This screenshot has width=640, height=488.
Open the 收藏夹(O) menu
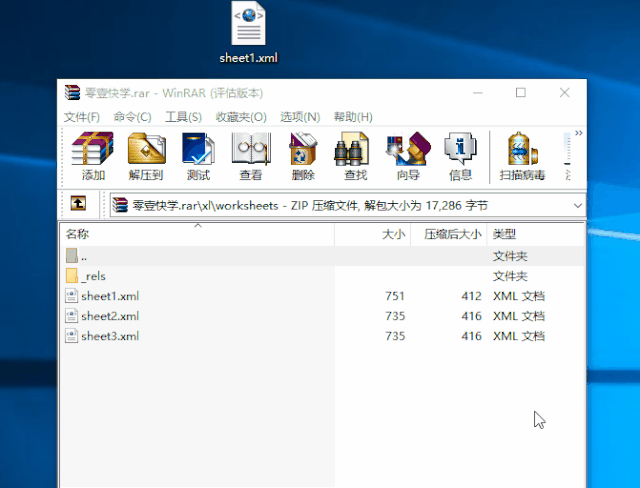click(x=241, y=117)
